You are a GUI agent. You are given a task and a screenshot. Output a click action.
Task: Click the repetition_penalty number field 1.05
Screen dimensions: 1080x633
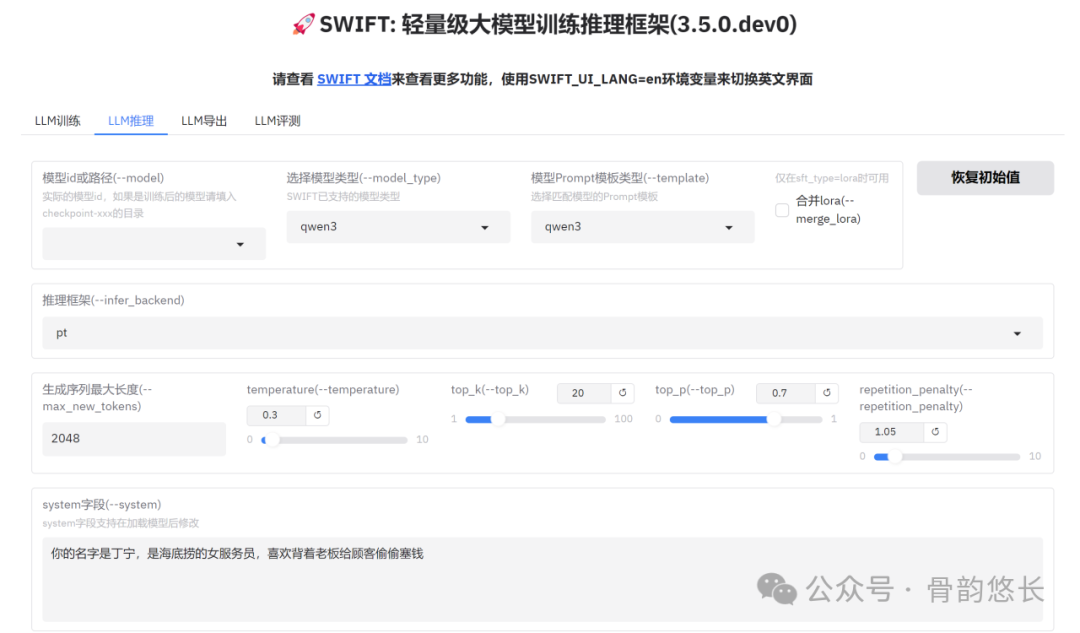pos(891,432)
